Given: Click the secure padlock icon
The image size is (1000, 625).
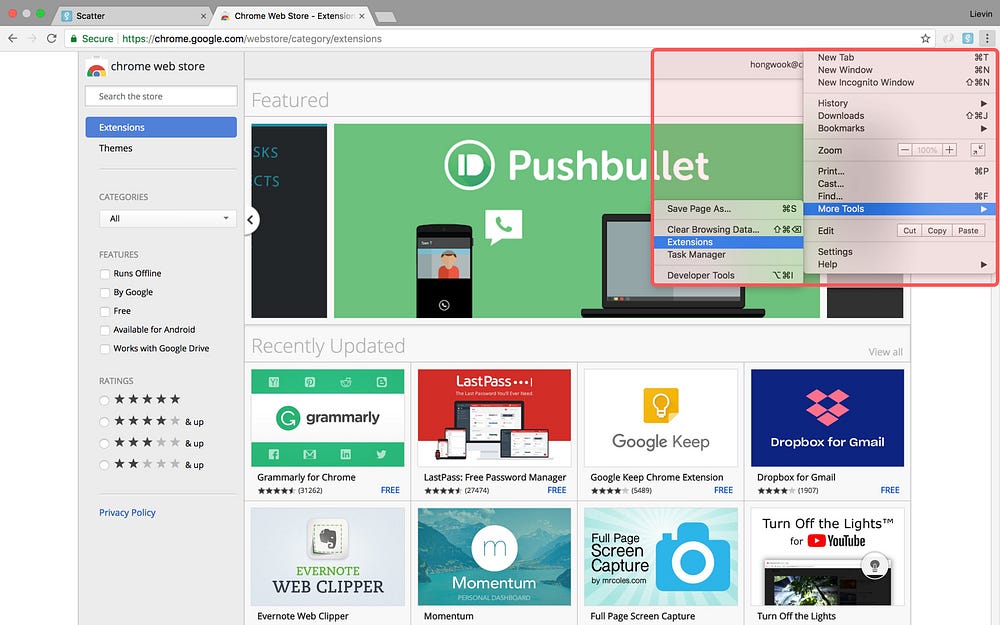Looking at the screenshot, I should point(74,38).
